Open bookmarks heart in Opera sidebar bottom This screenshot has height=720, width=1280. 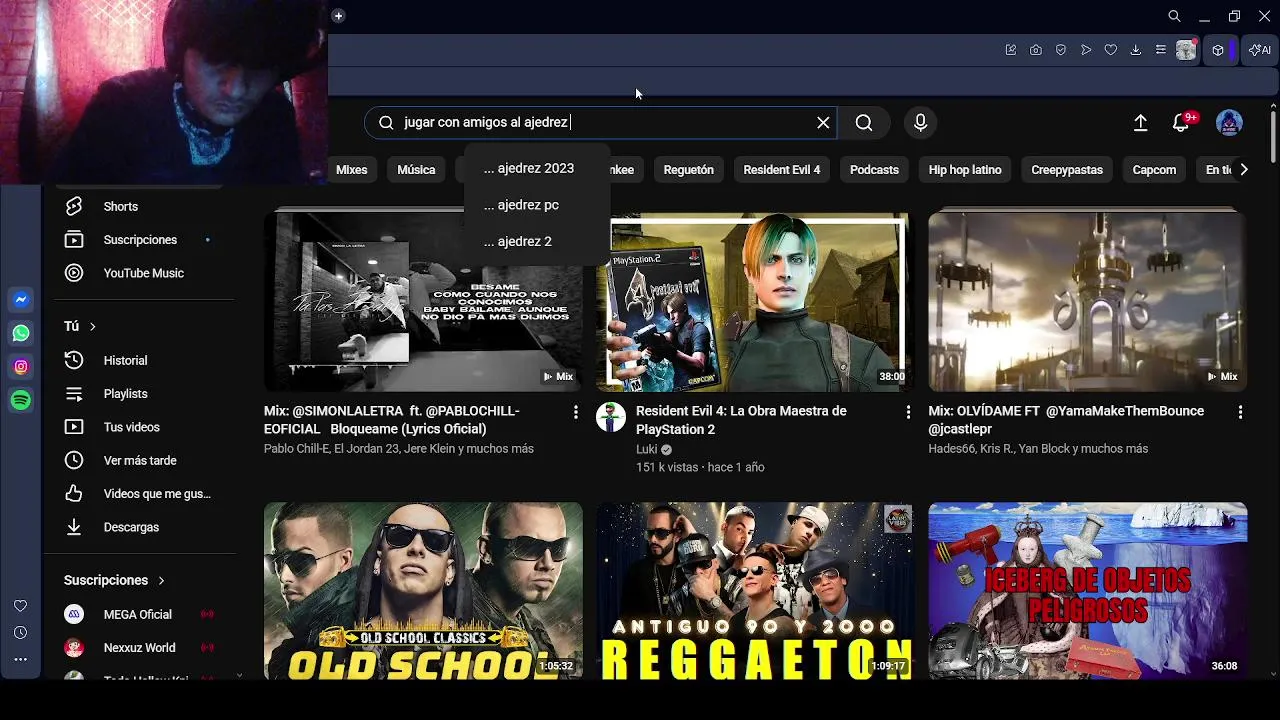point(20,606)
